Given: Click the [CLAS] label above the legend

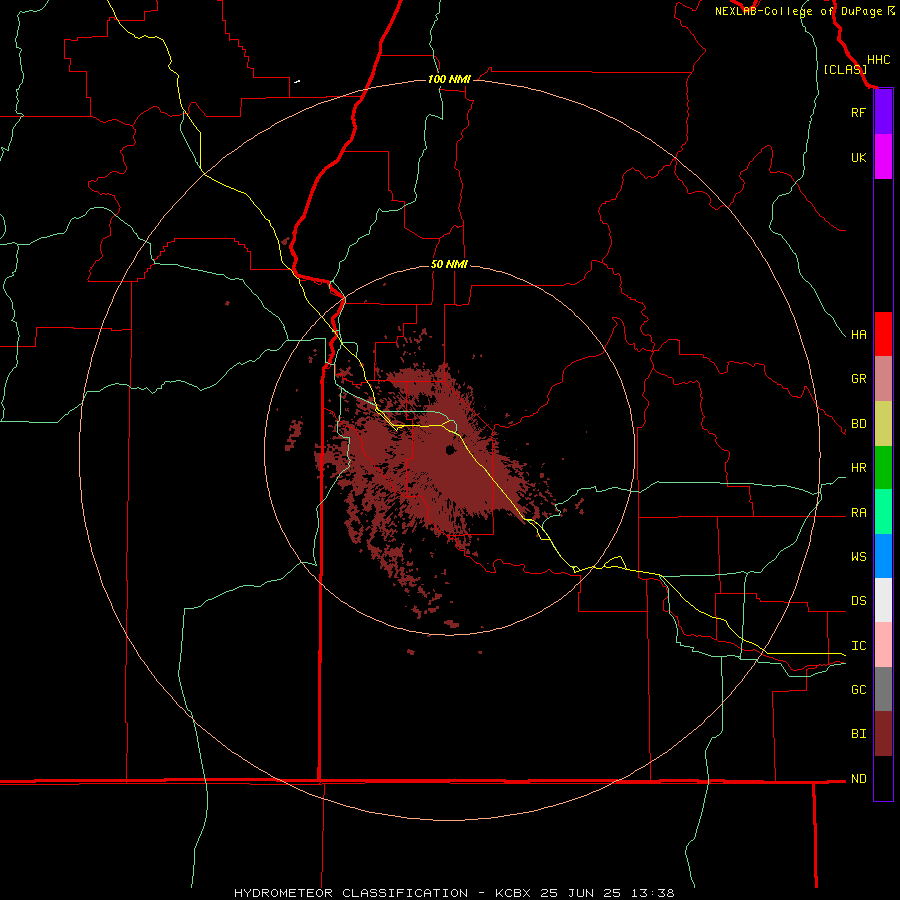Looking at the screenshot, I should 845,69.
